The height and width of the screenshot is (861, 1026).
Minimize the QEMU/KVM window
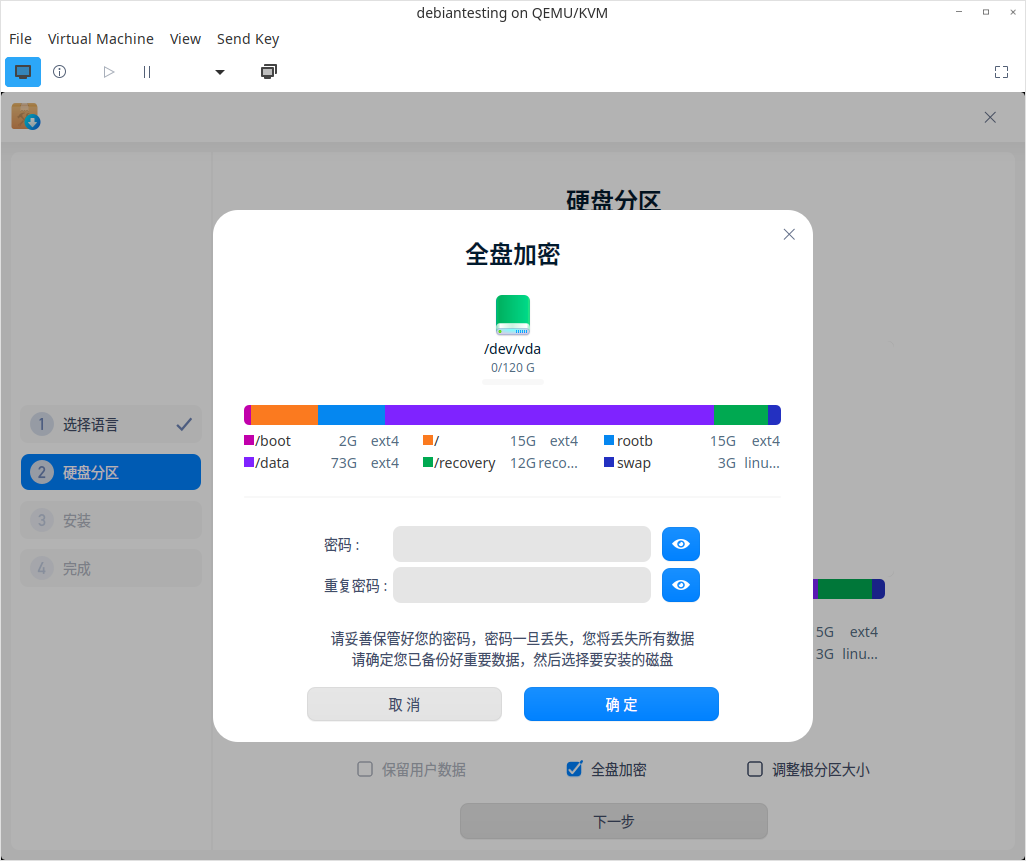tap(959, 12)
